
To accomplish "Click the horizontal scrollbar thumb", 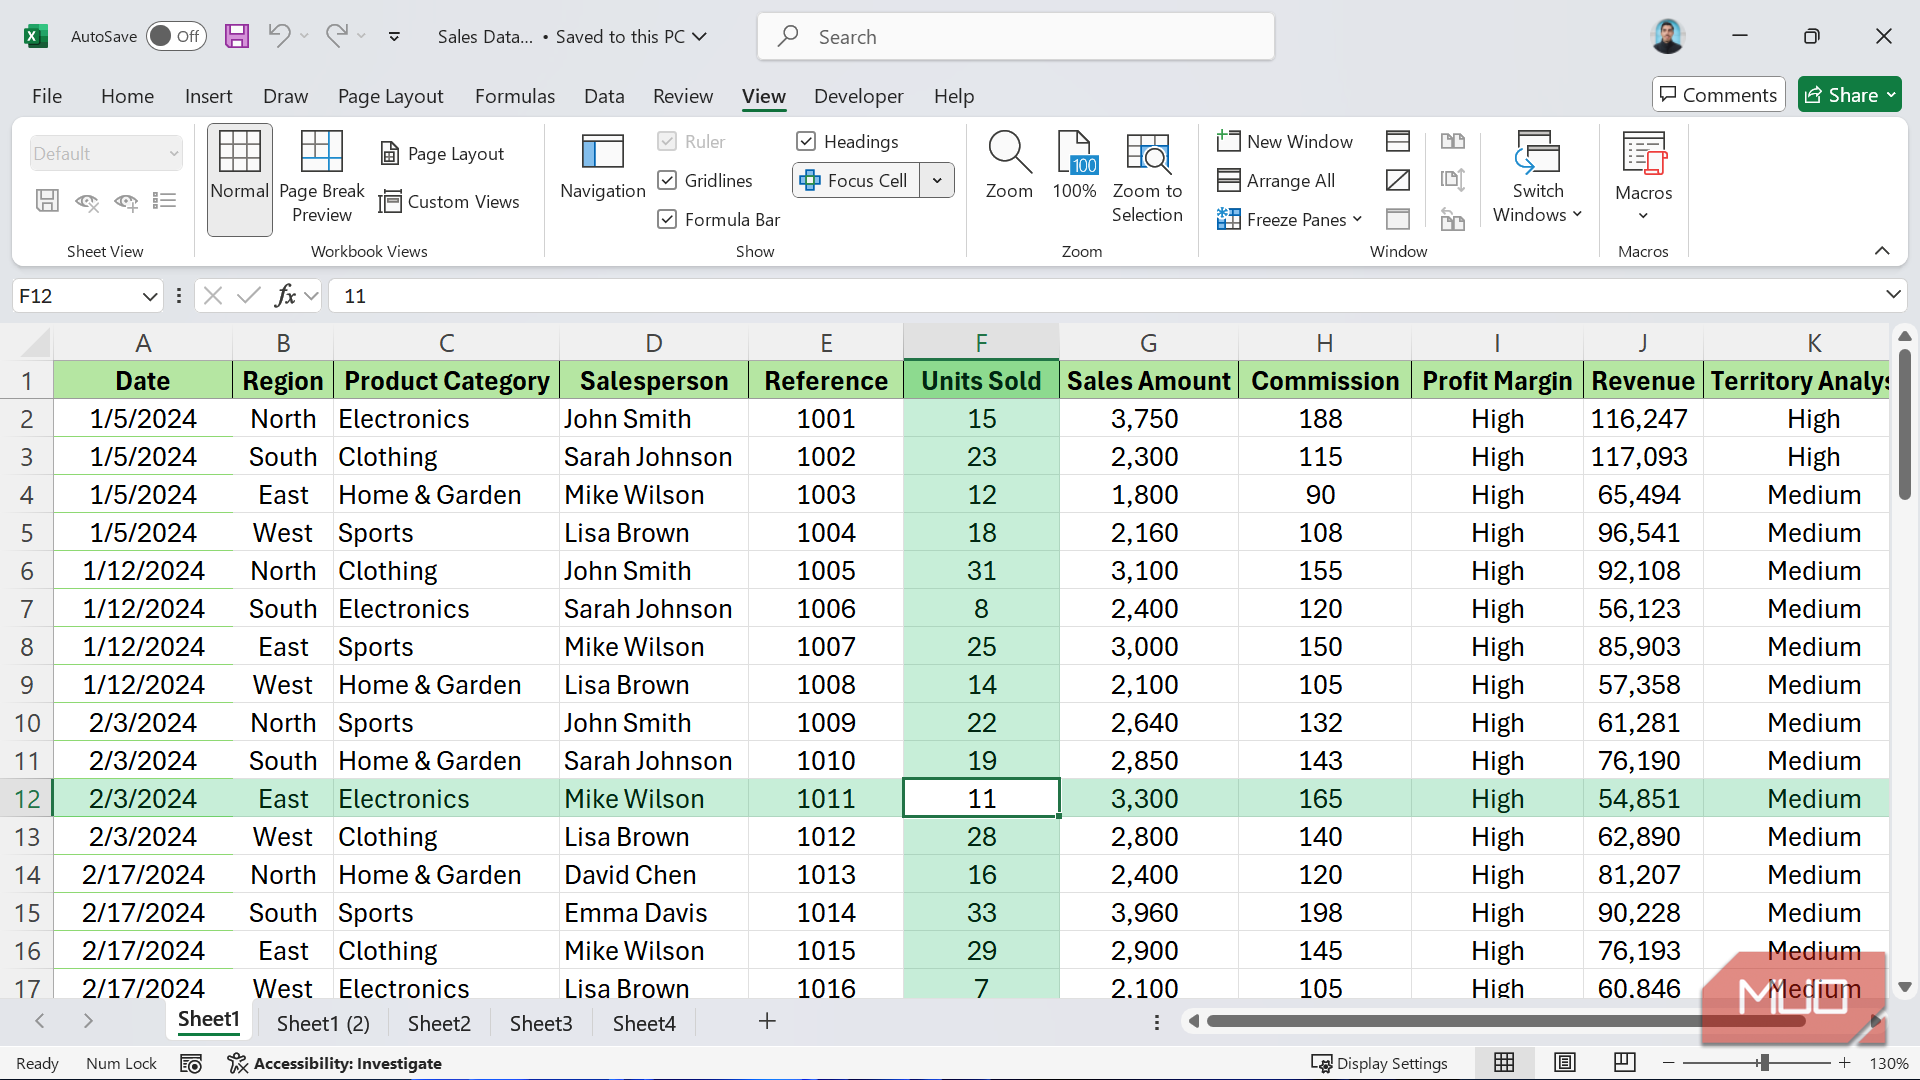I will (1506, 1021).
